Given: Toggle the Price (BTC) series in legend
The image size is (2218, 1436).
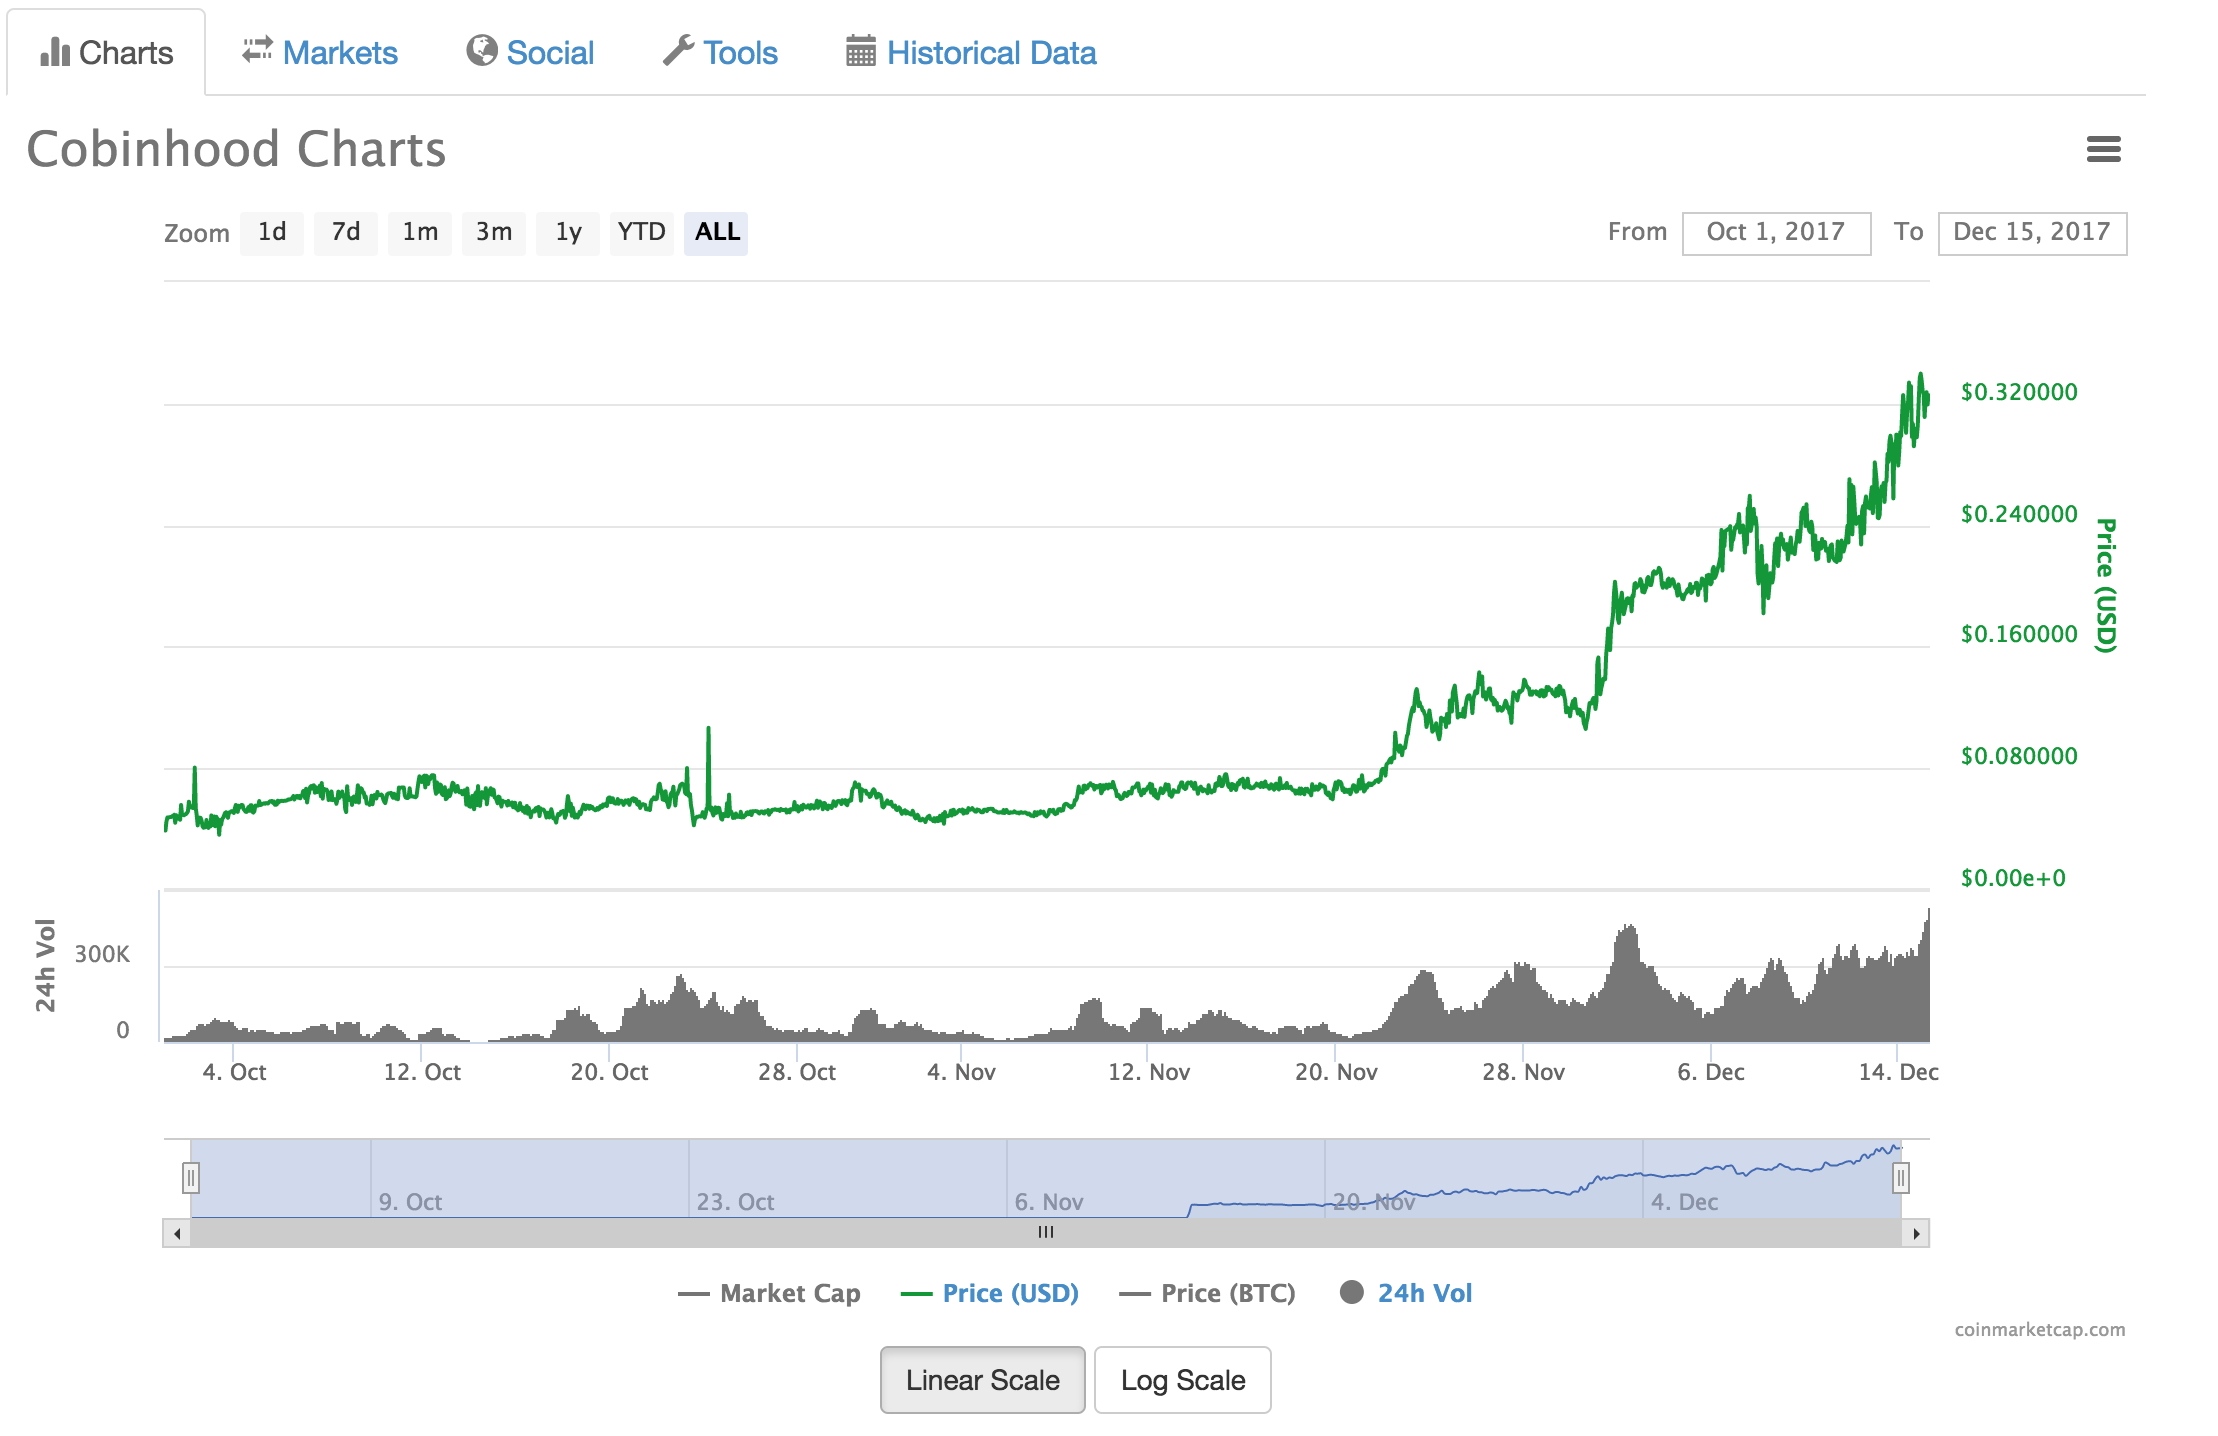Looking at the screenshot, I should (1208, 1293).
